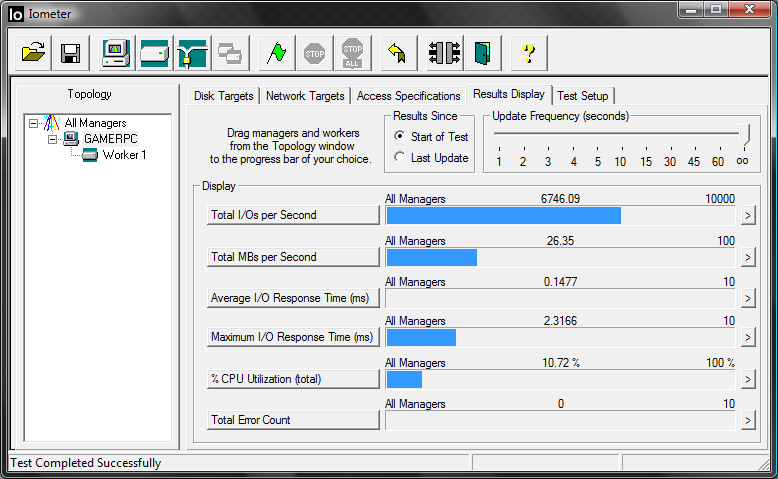778x479 pixels.
Task: Select All Managers icon in topology
Action: 52,123
